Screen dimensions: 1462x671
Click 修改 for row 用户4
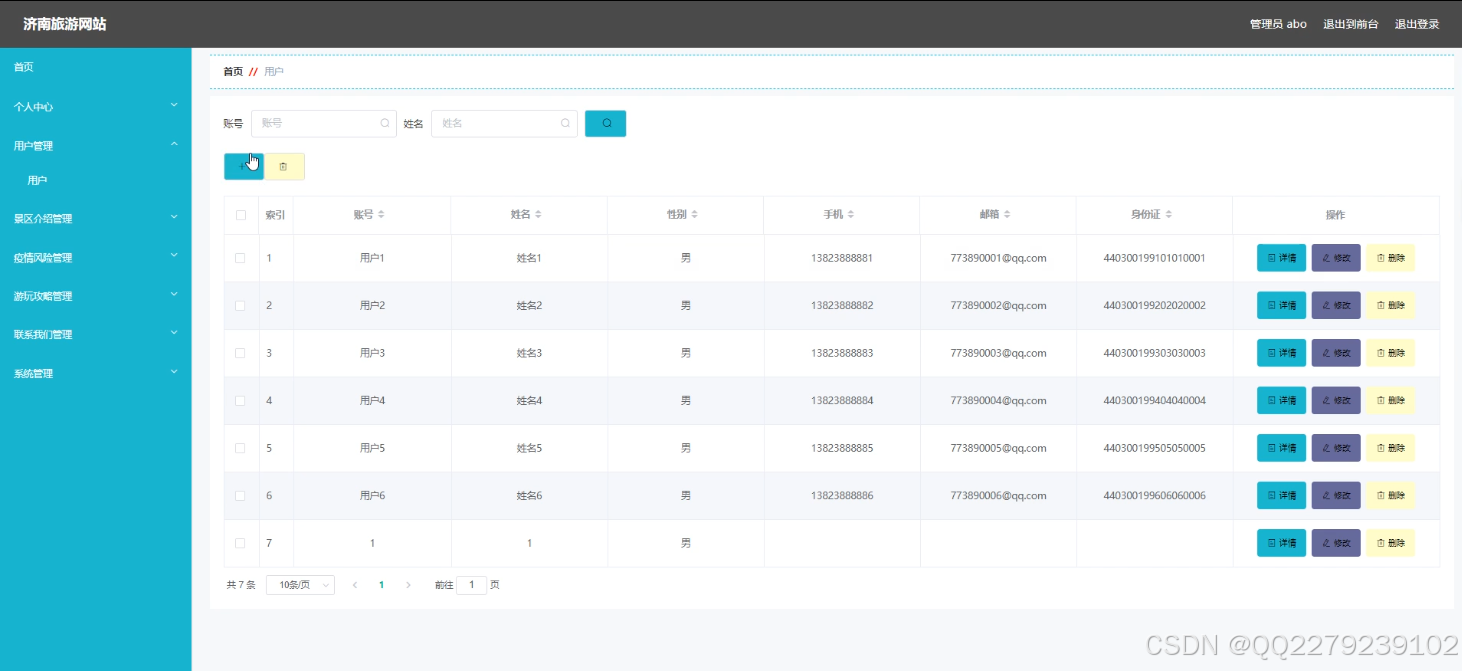[1336, 400]
